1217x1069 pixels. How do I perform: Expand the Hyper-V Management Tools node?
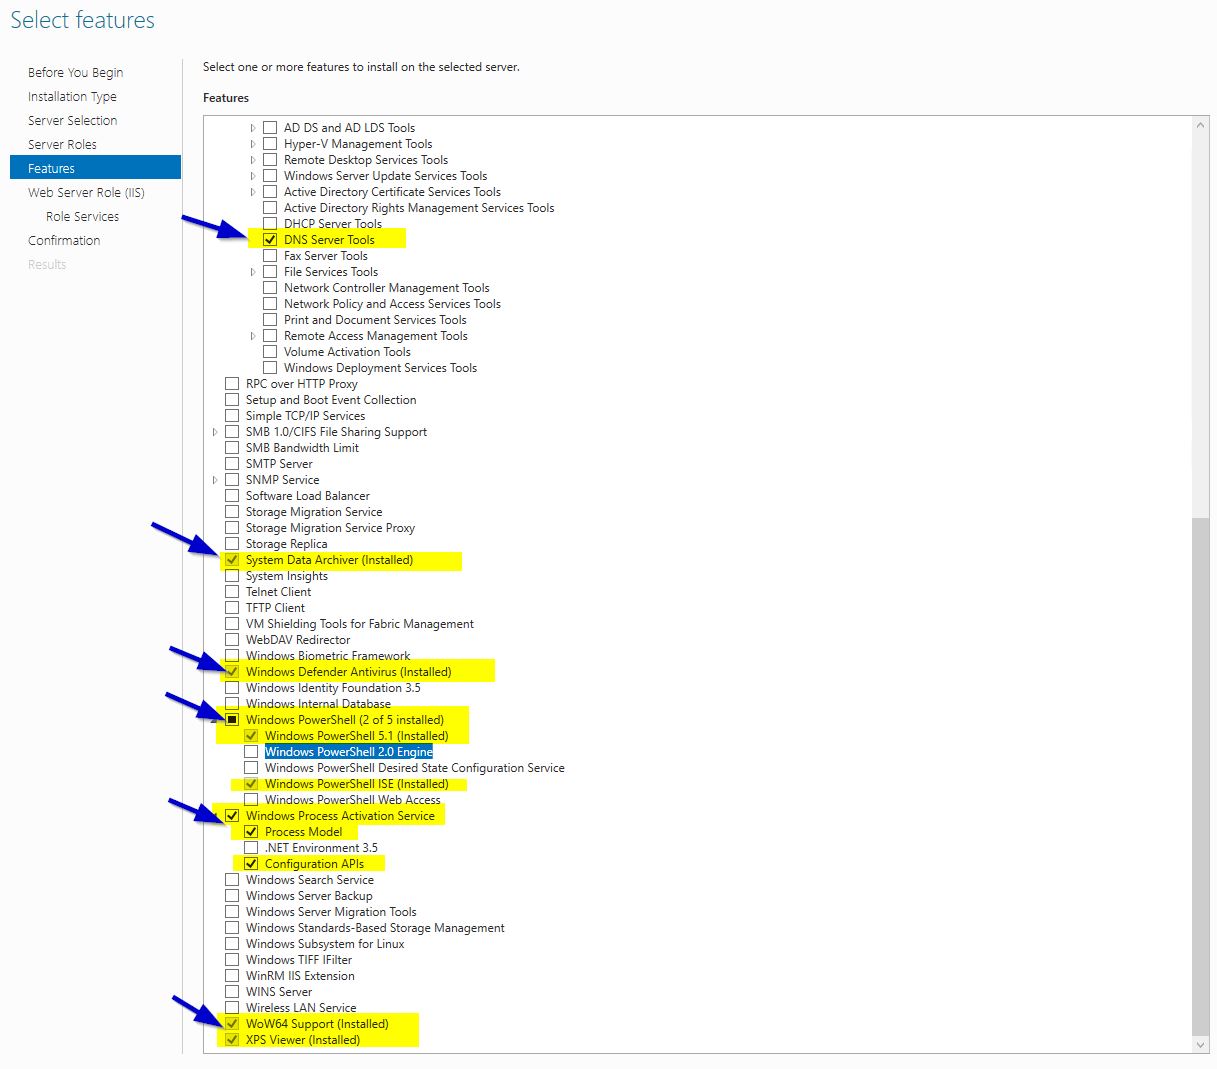pos(253,144)
